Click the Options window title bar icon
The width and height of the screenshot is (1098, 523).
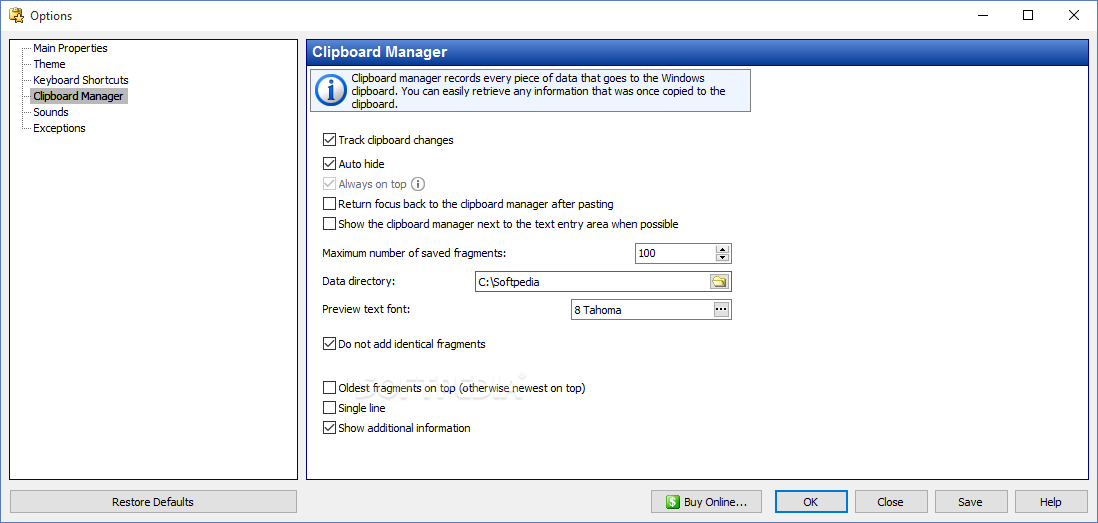[x=15, y=15]
